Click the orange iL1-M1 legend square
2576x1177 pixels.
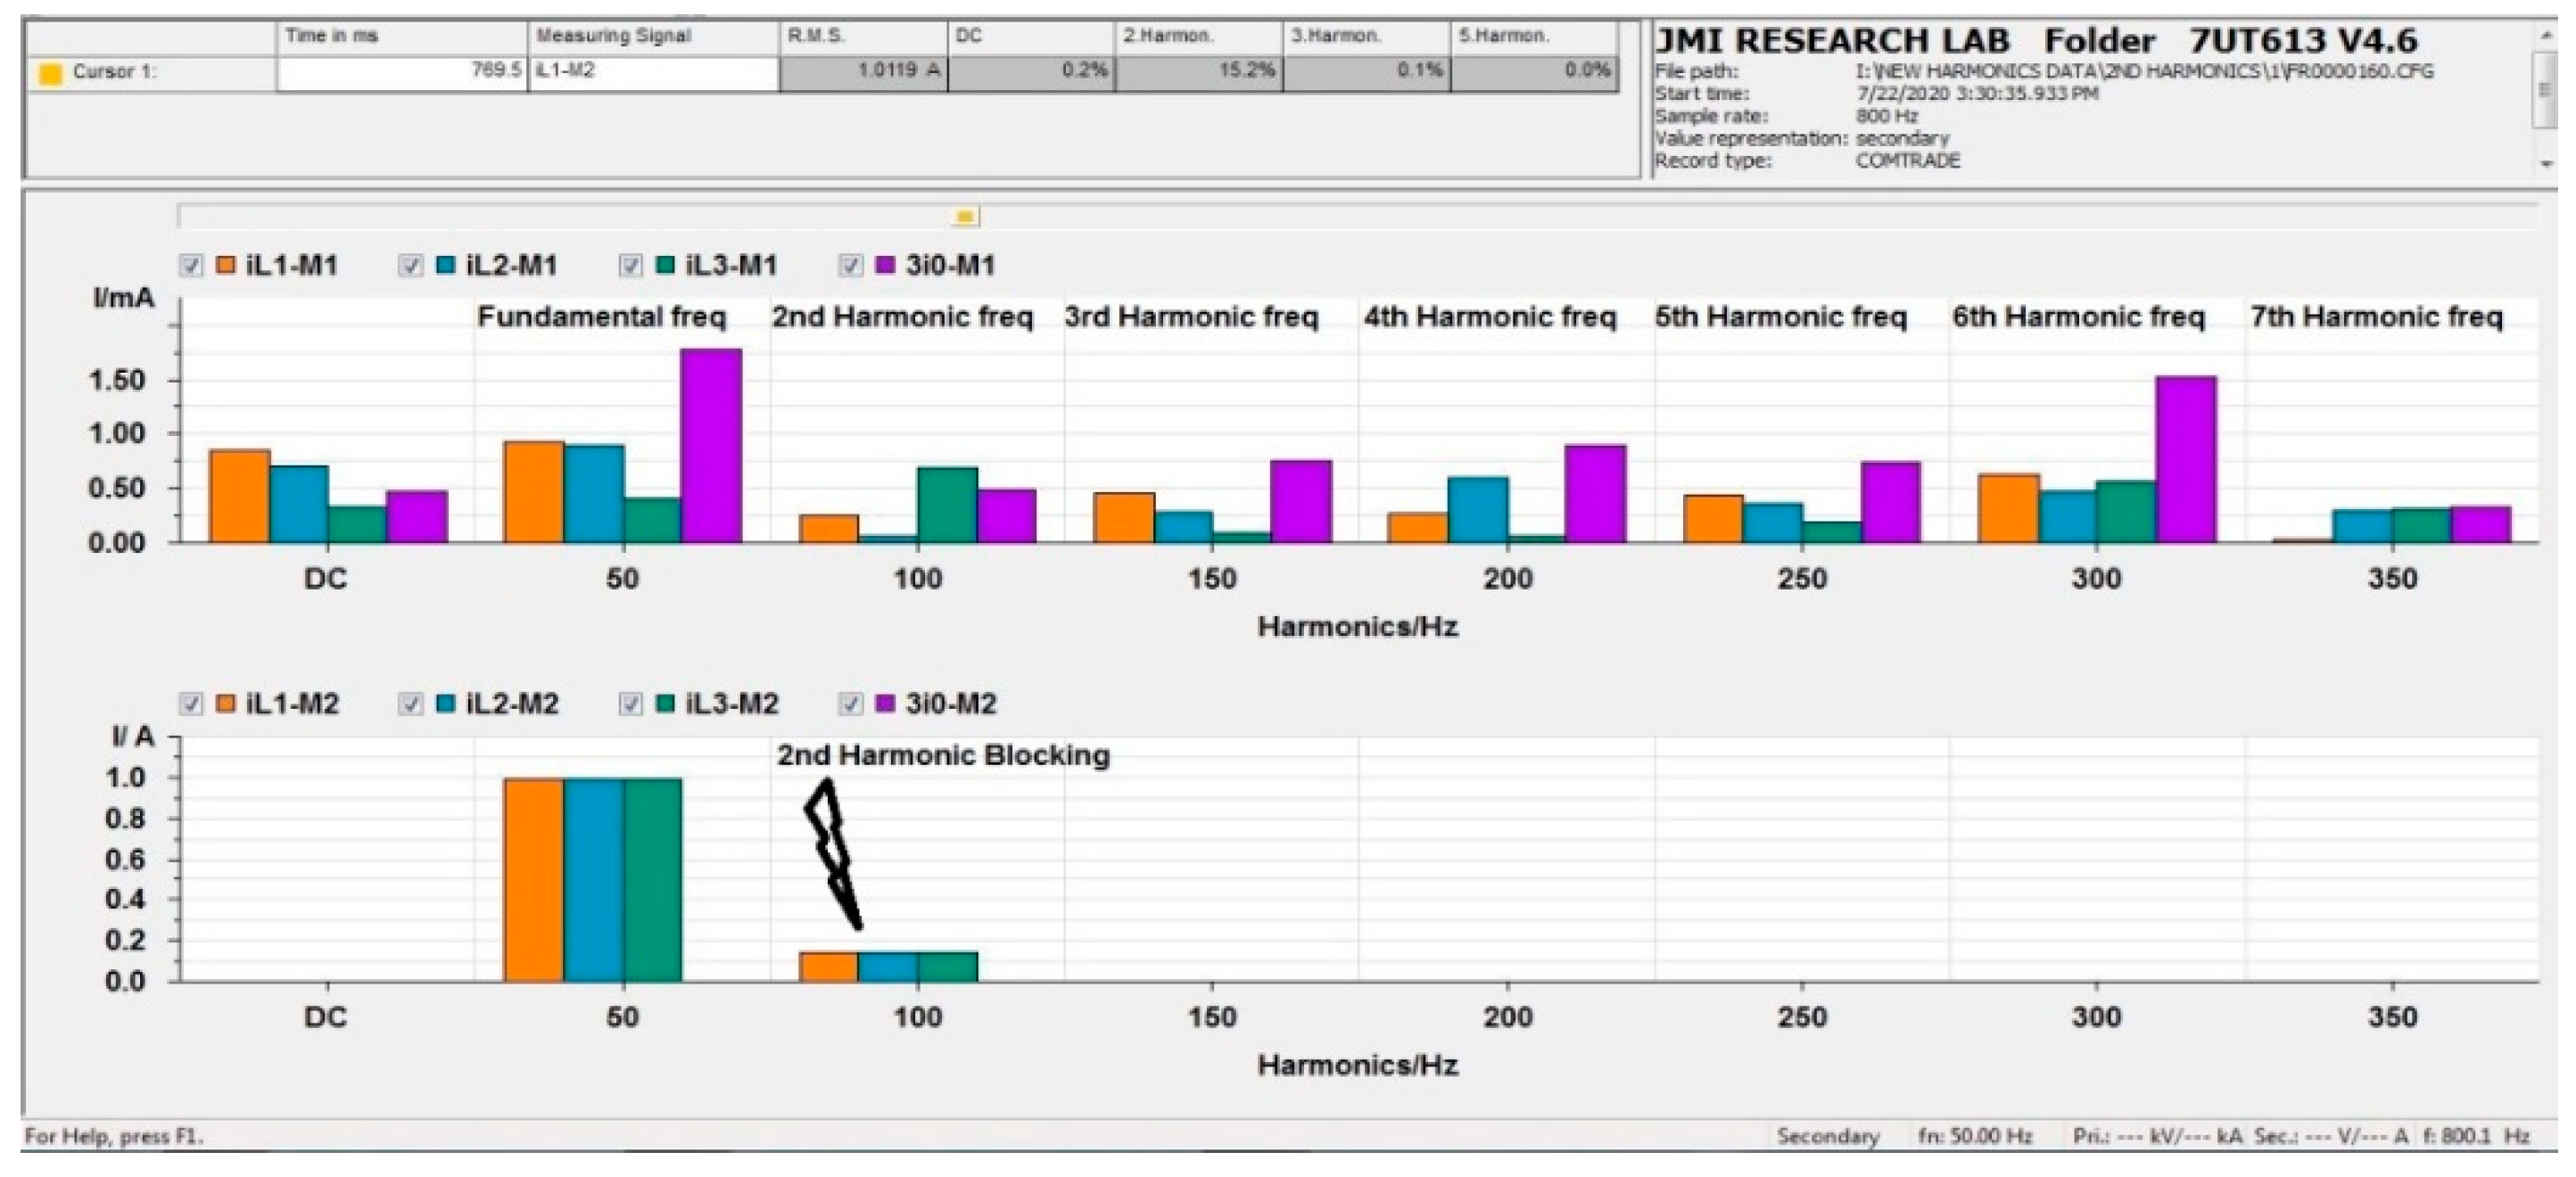click(x=226, y=265)
